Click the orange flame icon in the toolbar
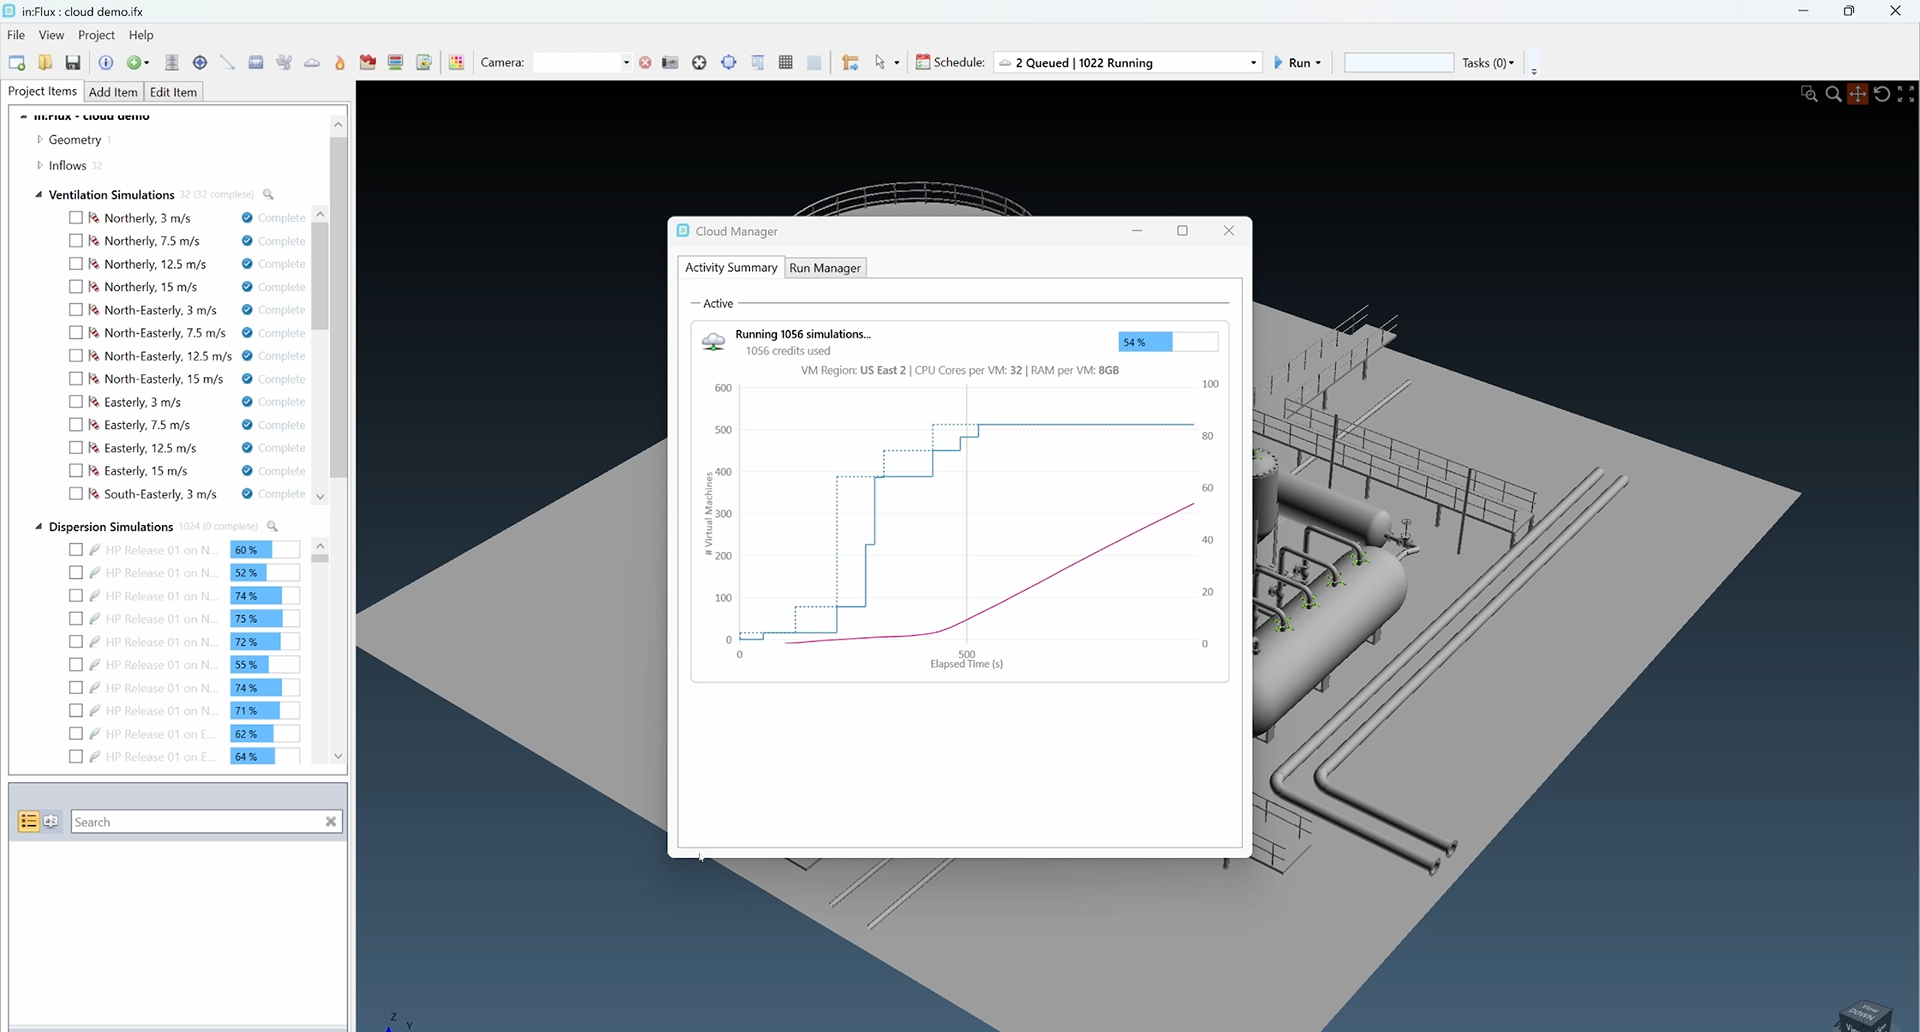Viewport: 1920px width, 1032px height. point(340,63)
